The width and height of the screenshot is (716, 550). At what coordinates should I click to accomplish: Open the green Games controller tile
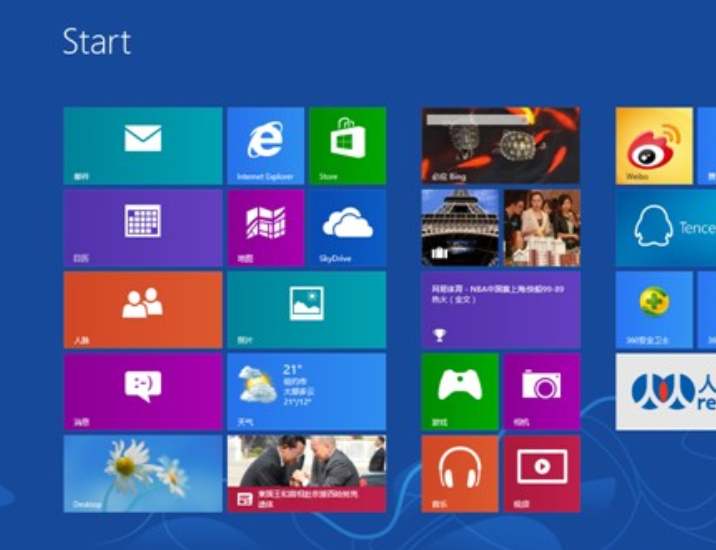click(460, 392)
